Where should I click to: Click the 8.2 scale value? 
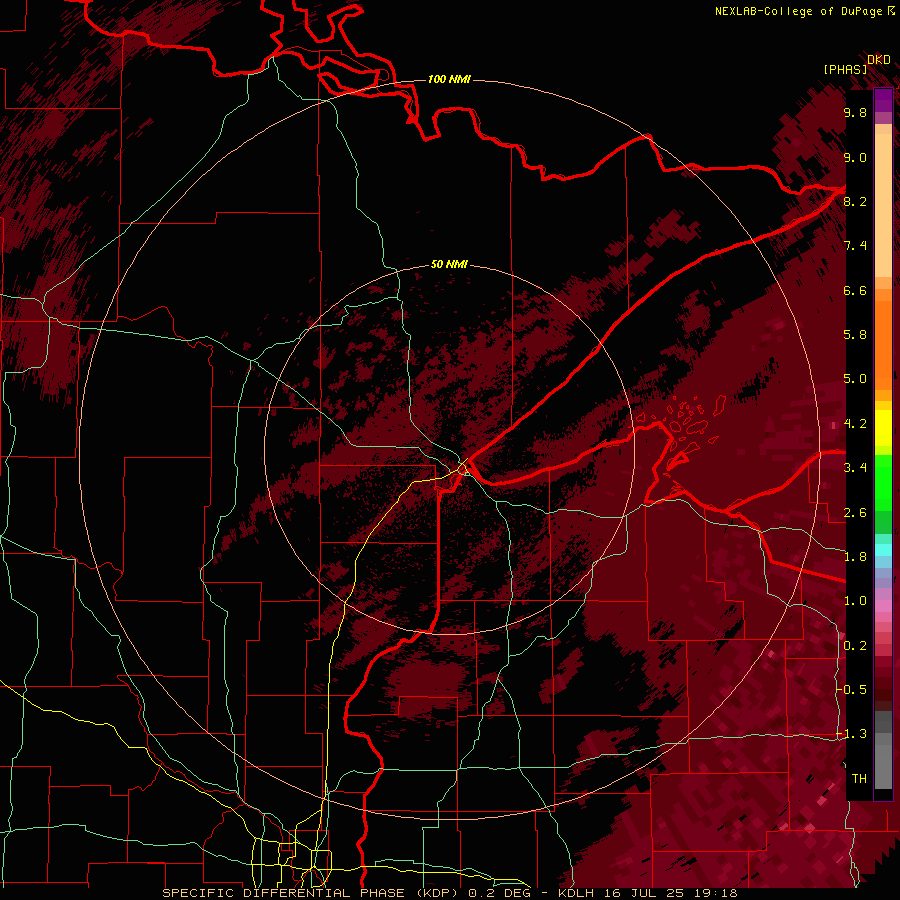pyautogui.click(x=855, y=201)
